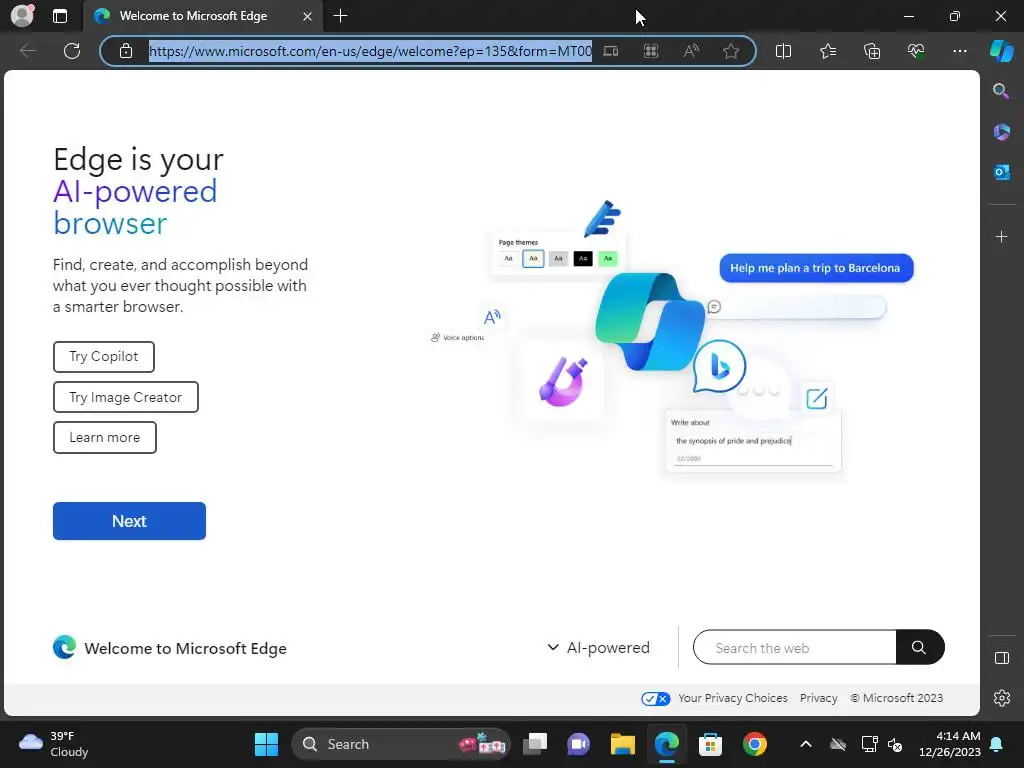Image resolution: width=1024 pixels, height=768 pixels.
Task: Open Windows Start menu
Action: click(x=266, y=744)
